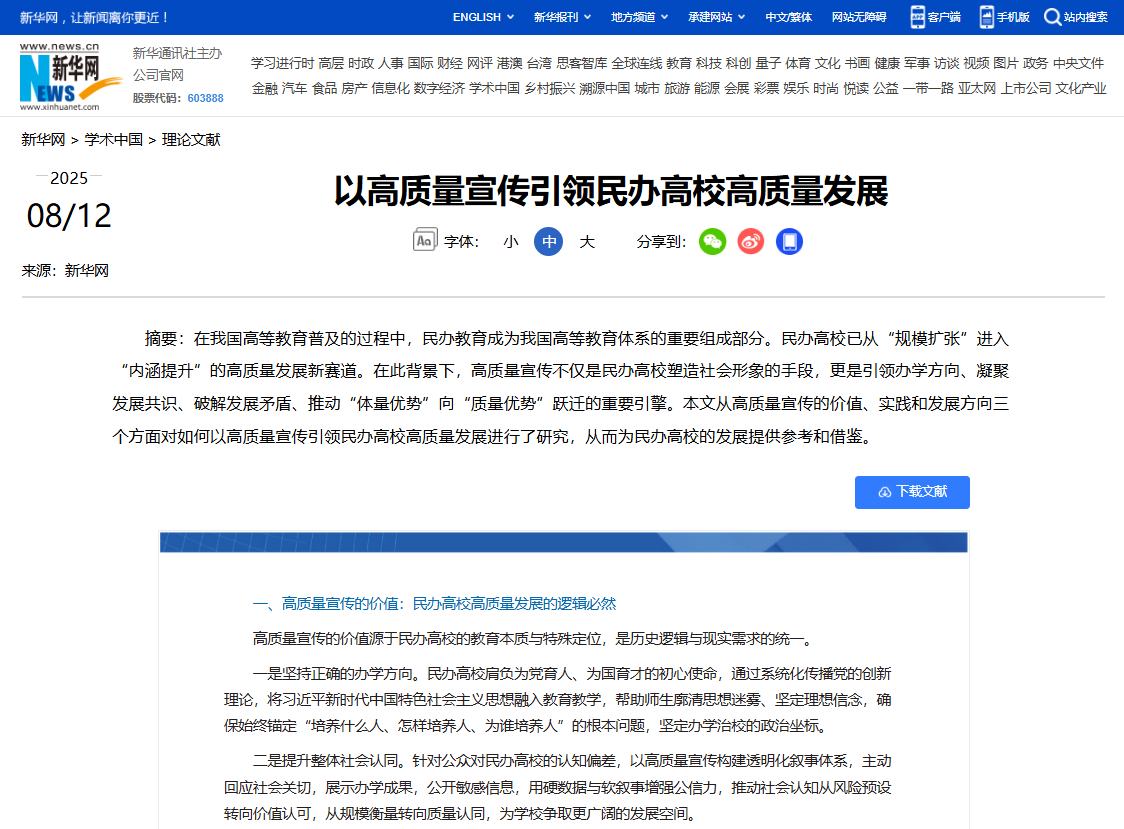Open the 财经 navigation item

pyautogui.click(x=450, y=63)
